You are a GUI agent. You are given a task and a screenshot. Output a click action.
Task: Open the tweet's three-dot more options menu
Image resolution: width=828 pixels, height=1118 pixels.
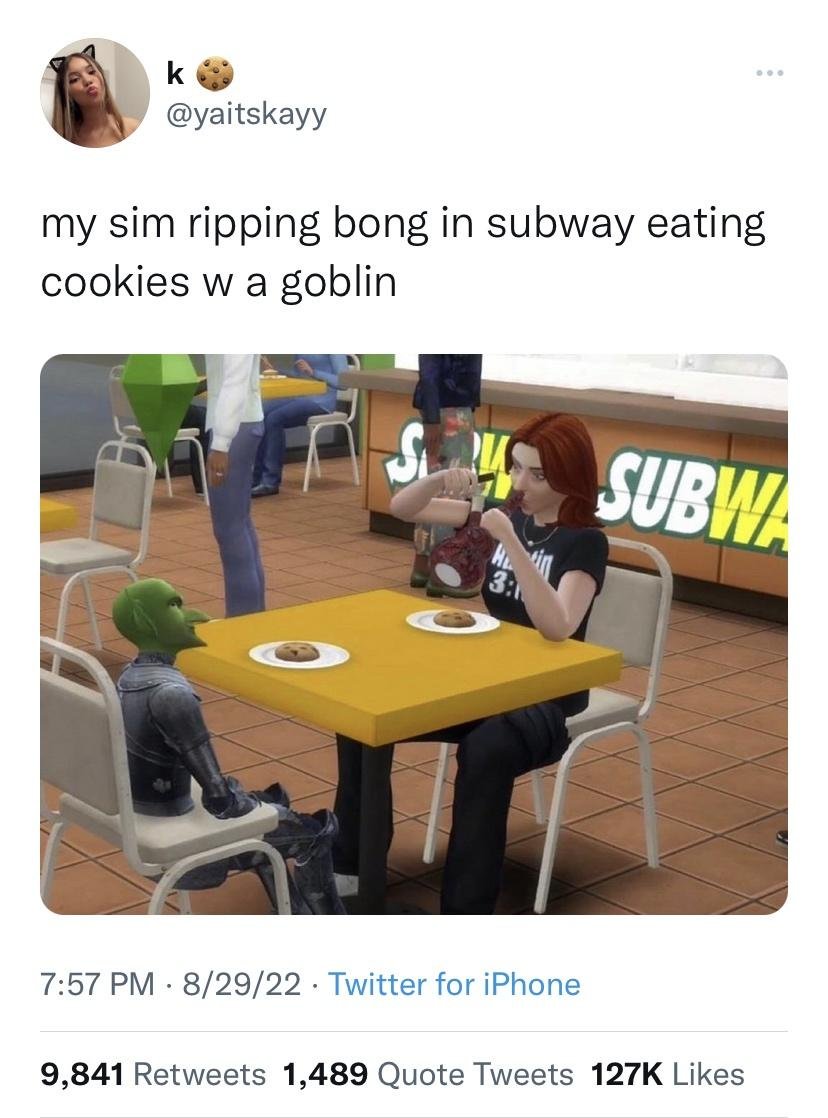(771, 73)
